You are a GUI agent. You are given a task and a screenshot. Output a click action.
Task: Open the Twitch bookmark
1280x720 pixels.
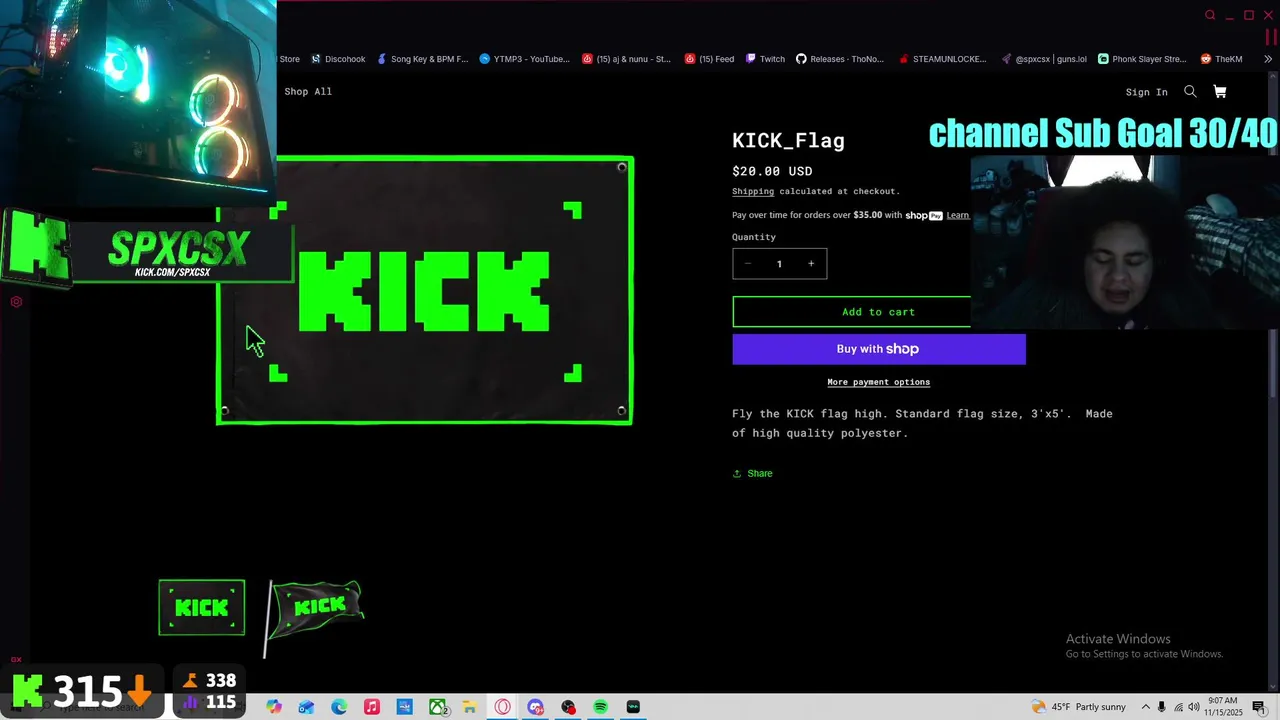765,59
